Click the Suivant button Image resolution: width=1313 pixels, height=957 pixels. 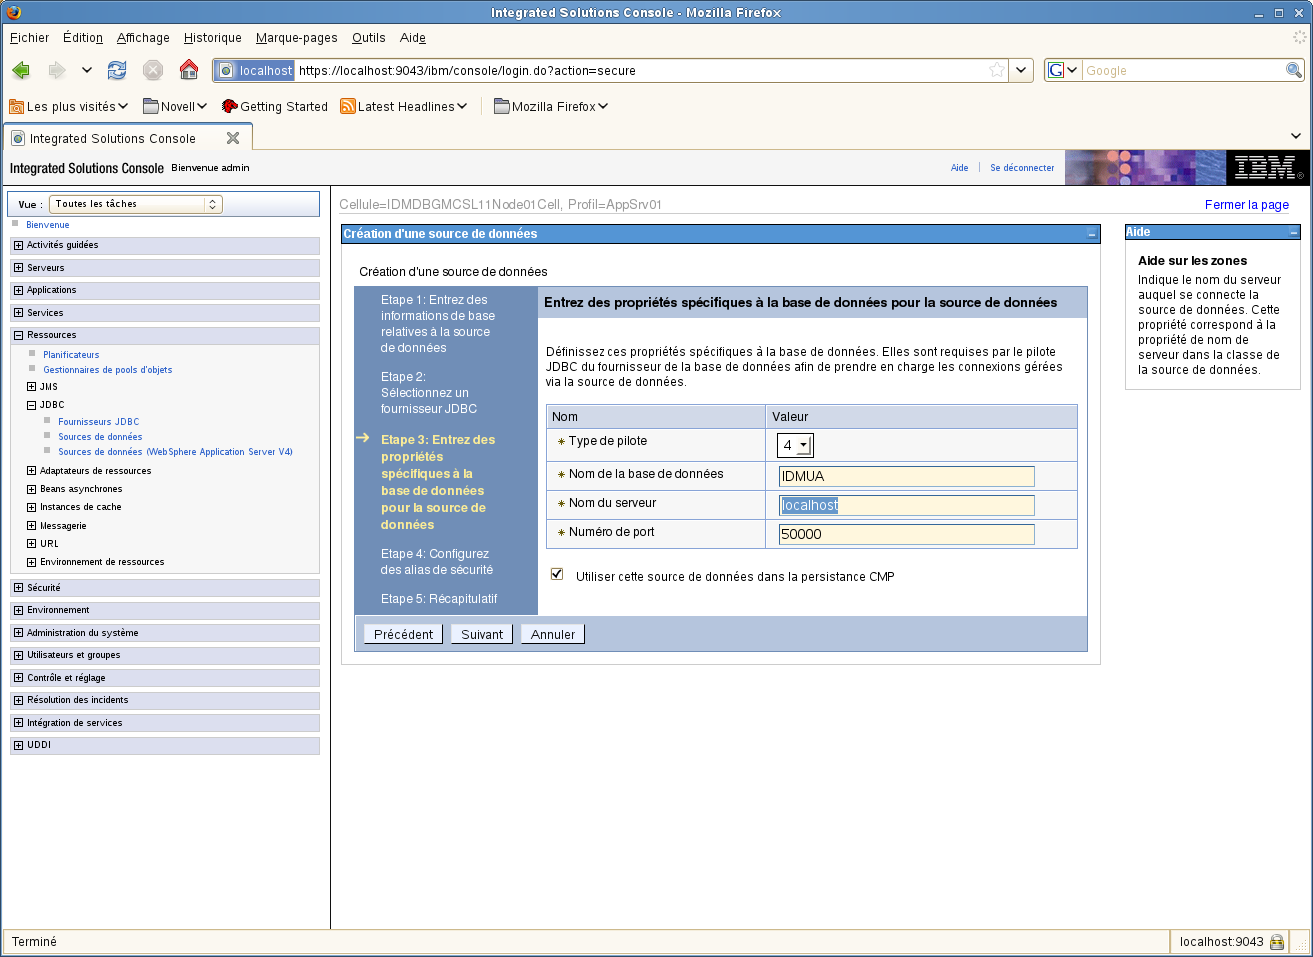(482, 634)
